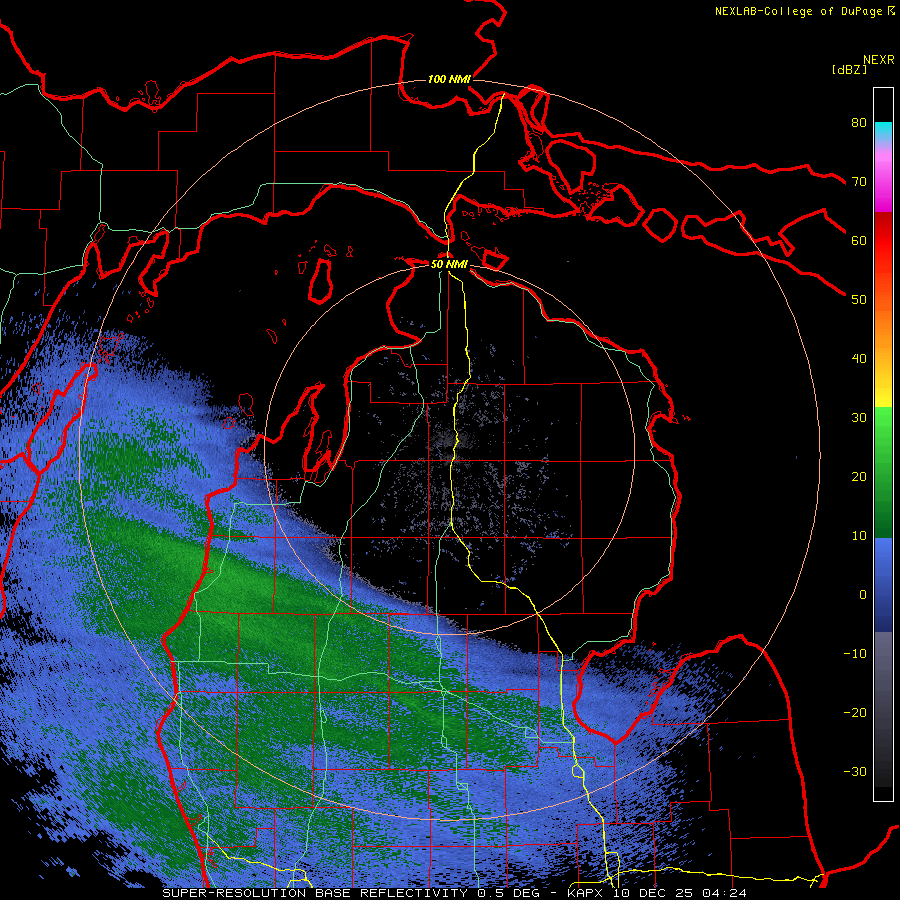Select the 60 value on dBZ scale
Image resolution: width=900 pixels, height=900 pixels.
859,240
